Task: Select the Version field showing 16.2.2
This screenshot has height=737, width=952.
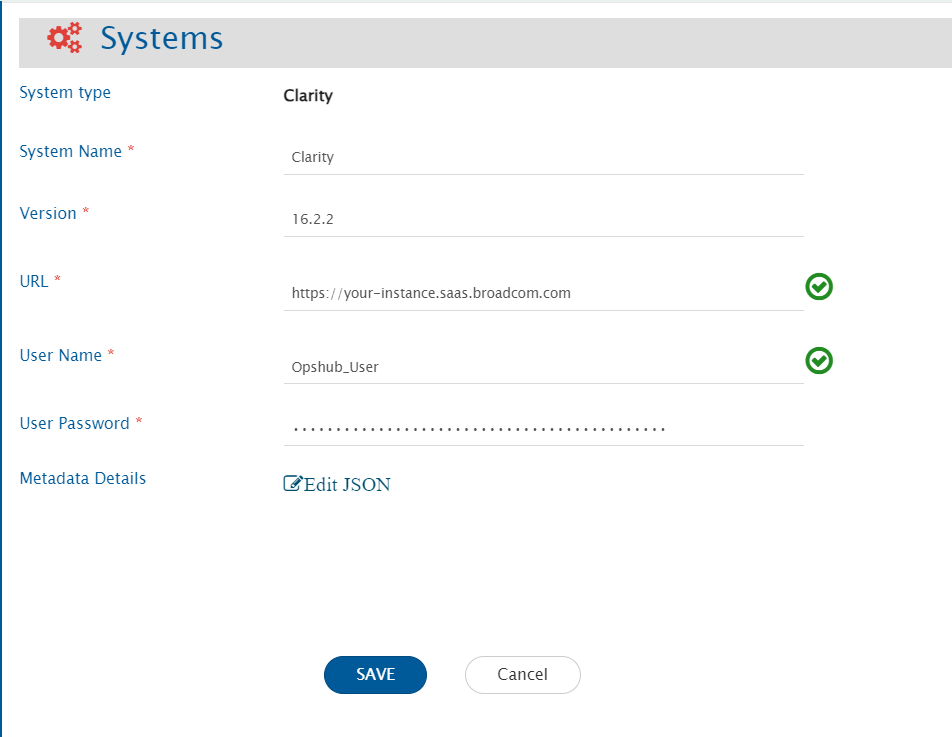Action: pos(543,219)
